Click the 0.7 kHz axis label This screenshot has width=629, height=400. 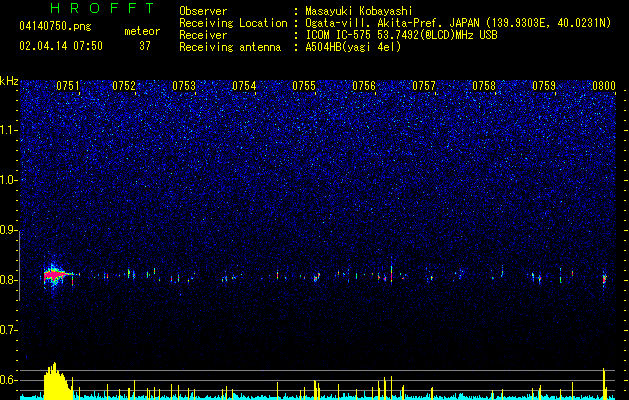(9, 330)
